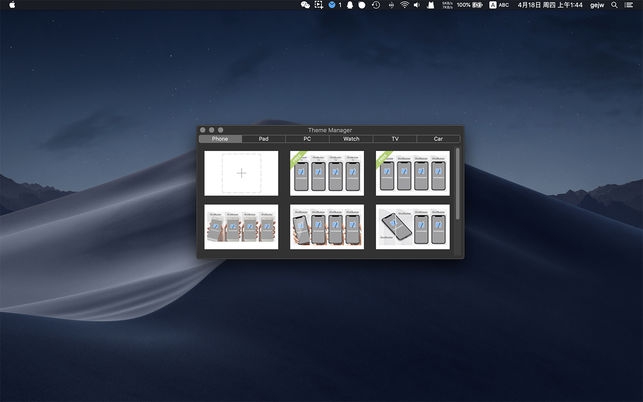Switch to the Pad tab
The height and width of the screenshot is (402, 643).
pos(263,139)
